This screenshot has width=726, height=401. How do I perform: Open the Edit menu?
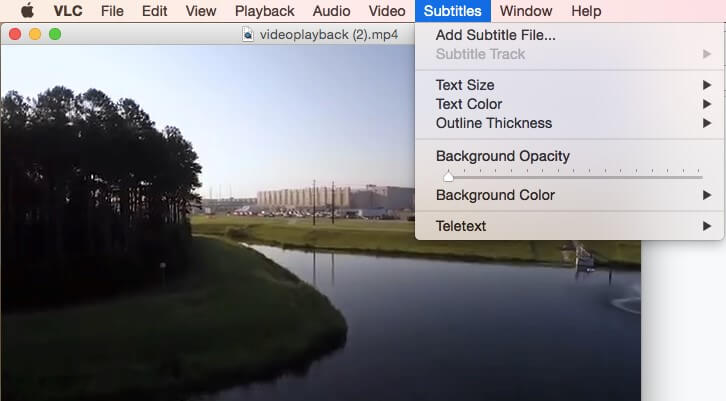click(154, 11)
